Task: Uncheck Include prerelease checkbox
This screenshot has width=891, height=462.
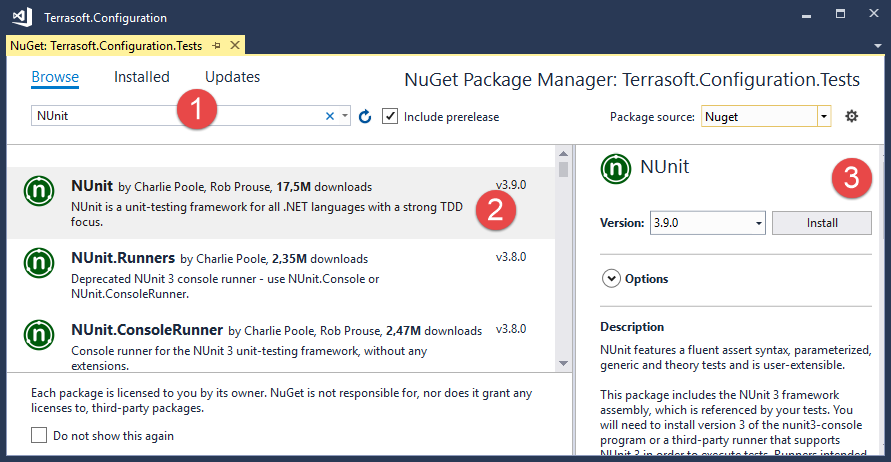Action: click(390, 117)
